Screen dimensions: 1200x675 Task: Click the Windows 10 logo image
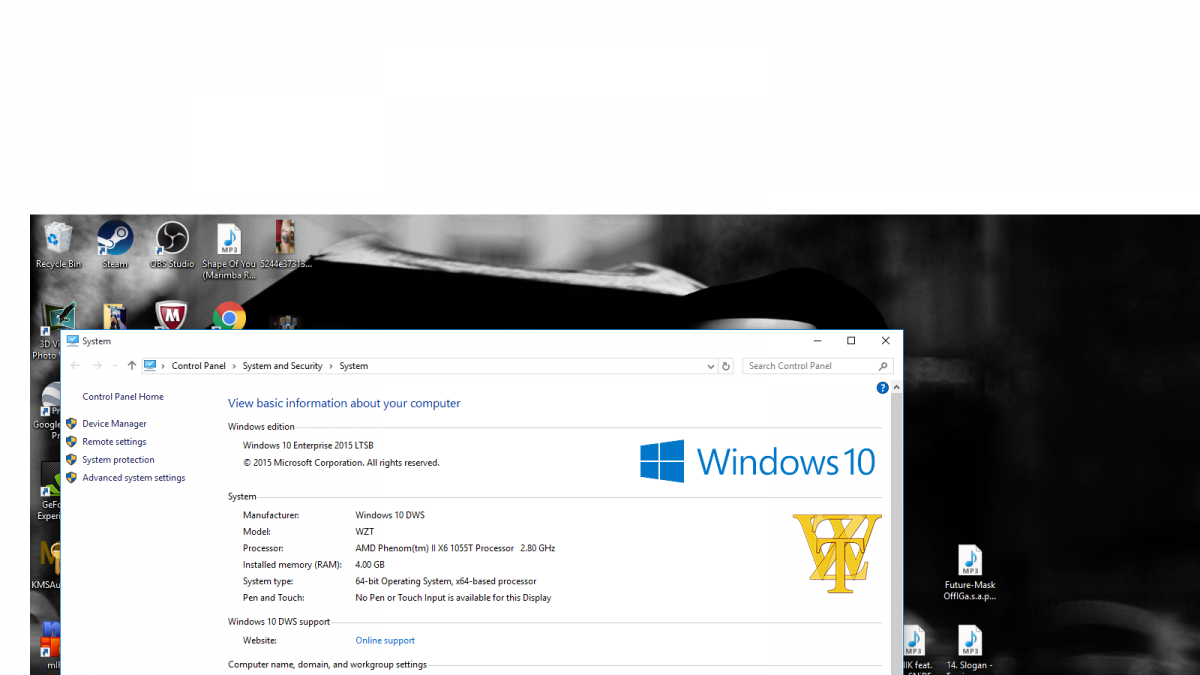(758, 461)
